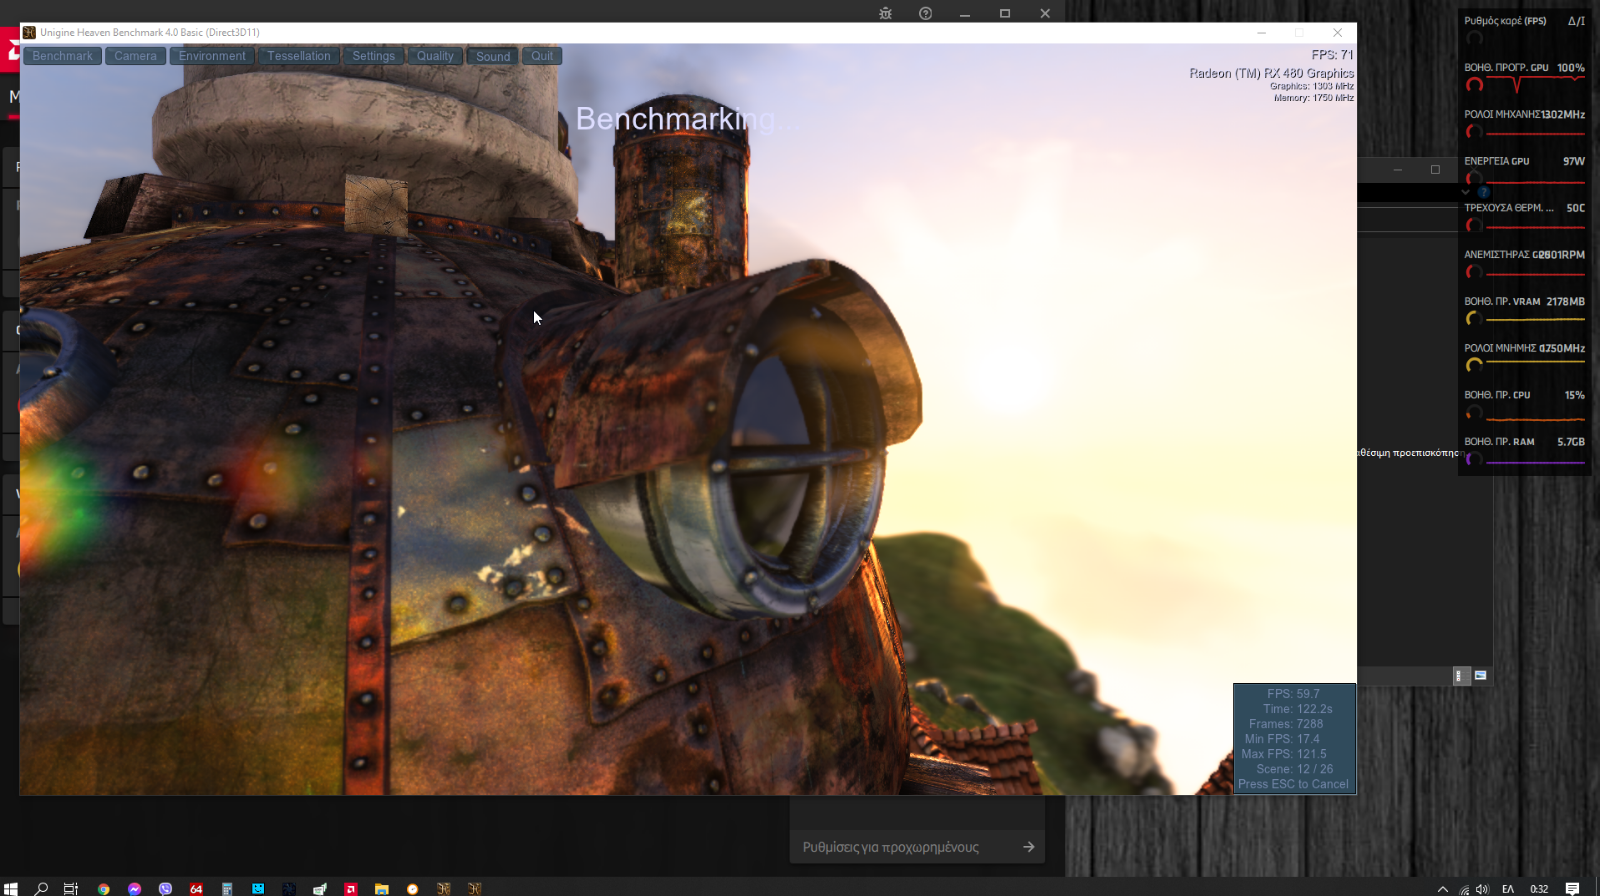Viewport: 1600px width, 896px height.
Task: Select large thumbnails view icon in background window
Action: click(1481, 675)
